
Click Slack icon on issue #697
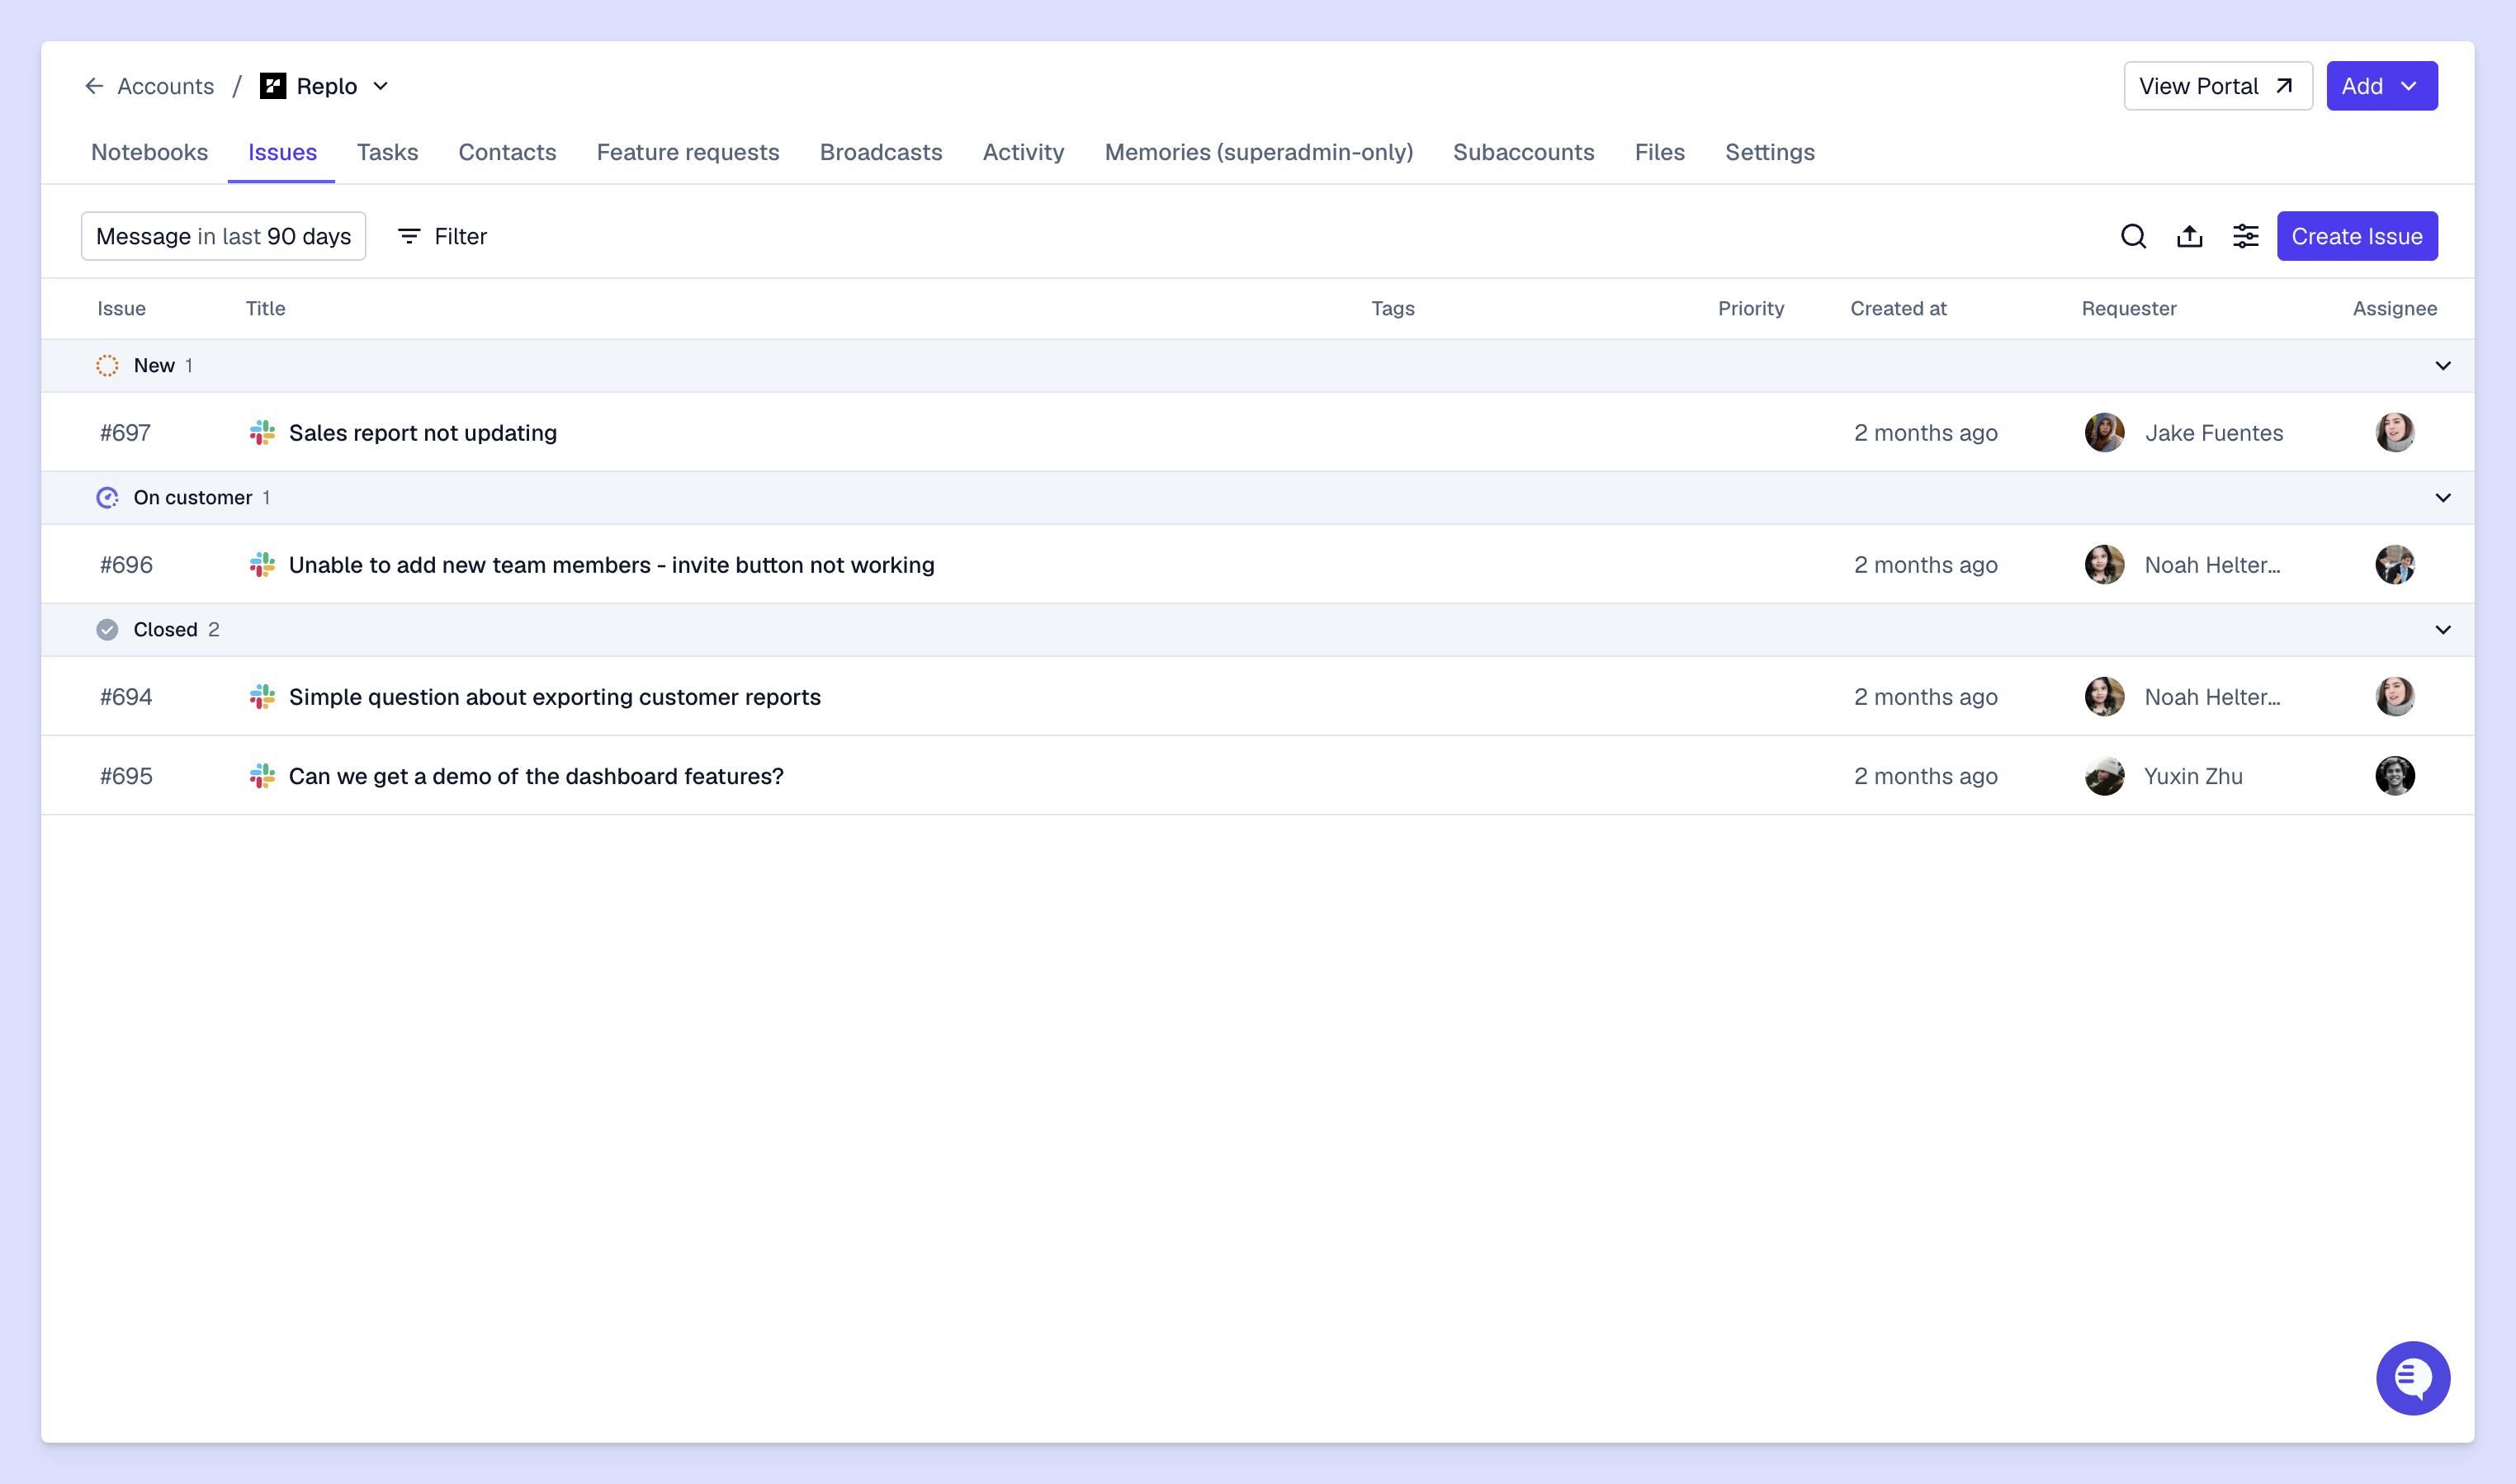(x=262, y=432)
